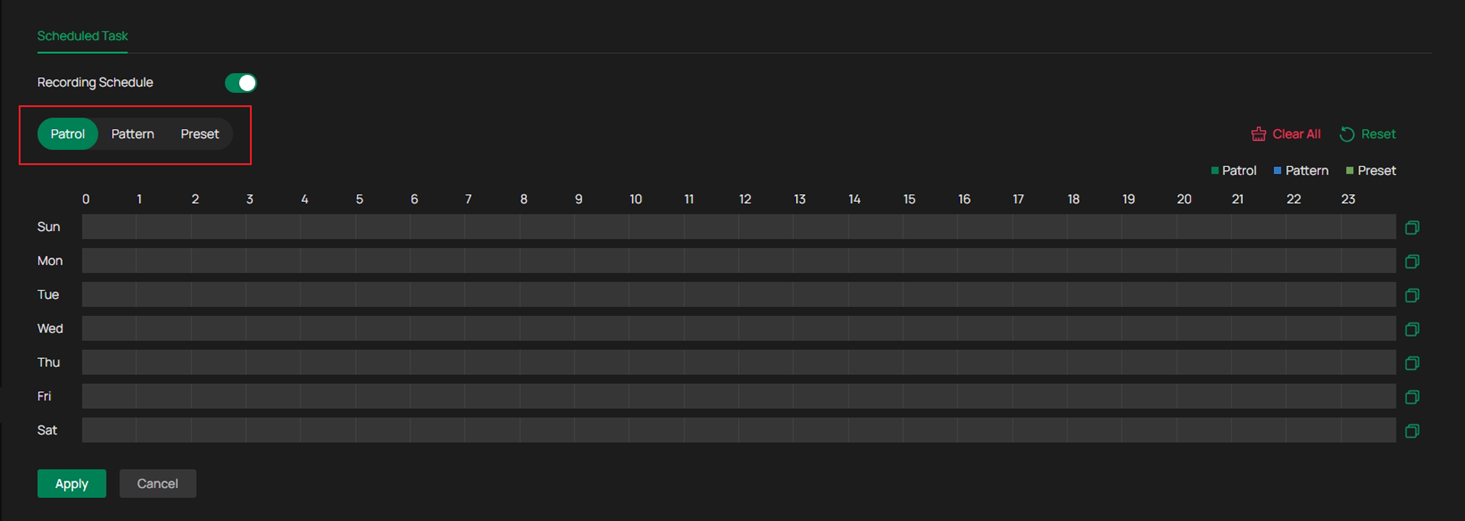Click the copy icon for Wednesday row

click(1412, 329)
